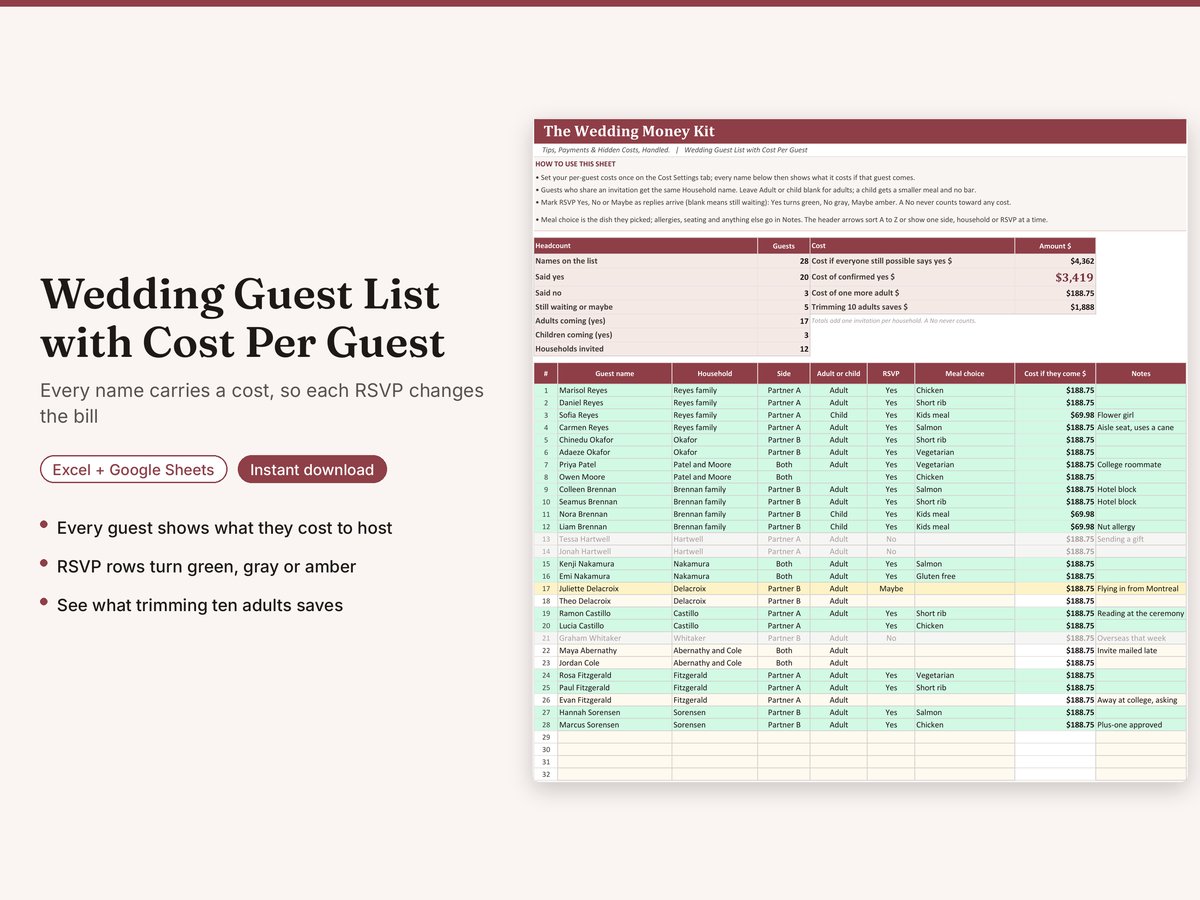Click the $4,362 amount cell
Screen dimensions: 1200x900
(x=1055, y=260)
